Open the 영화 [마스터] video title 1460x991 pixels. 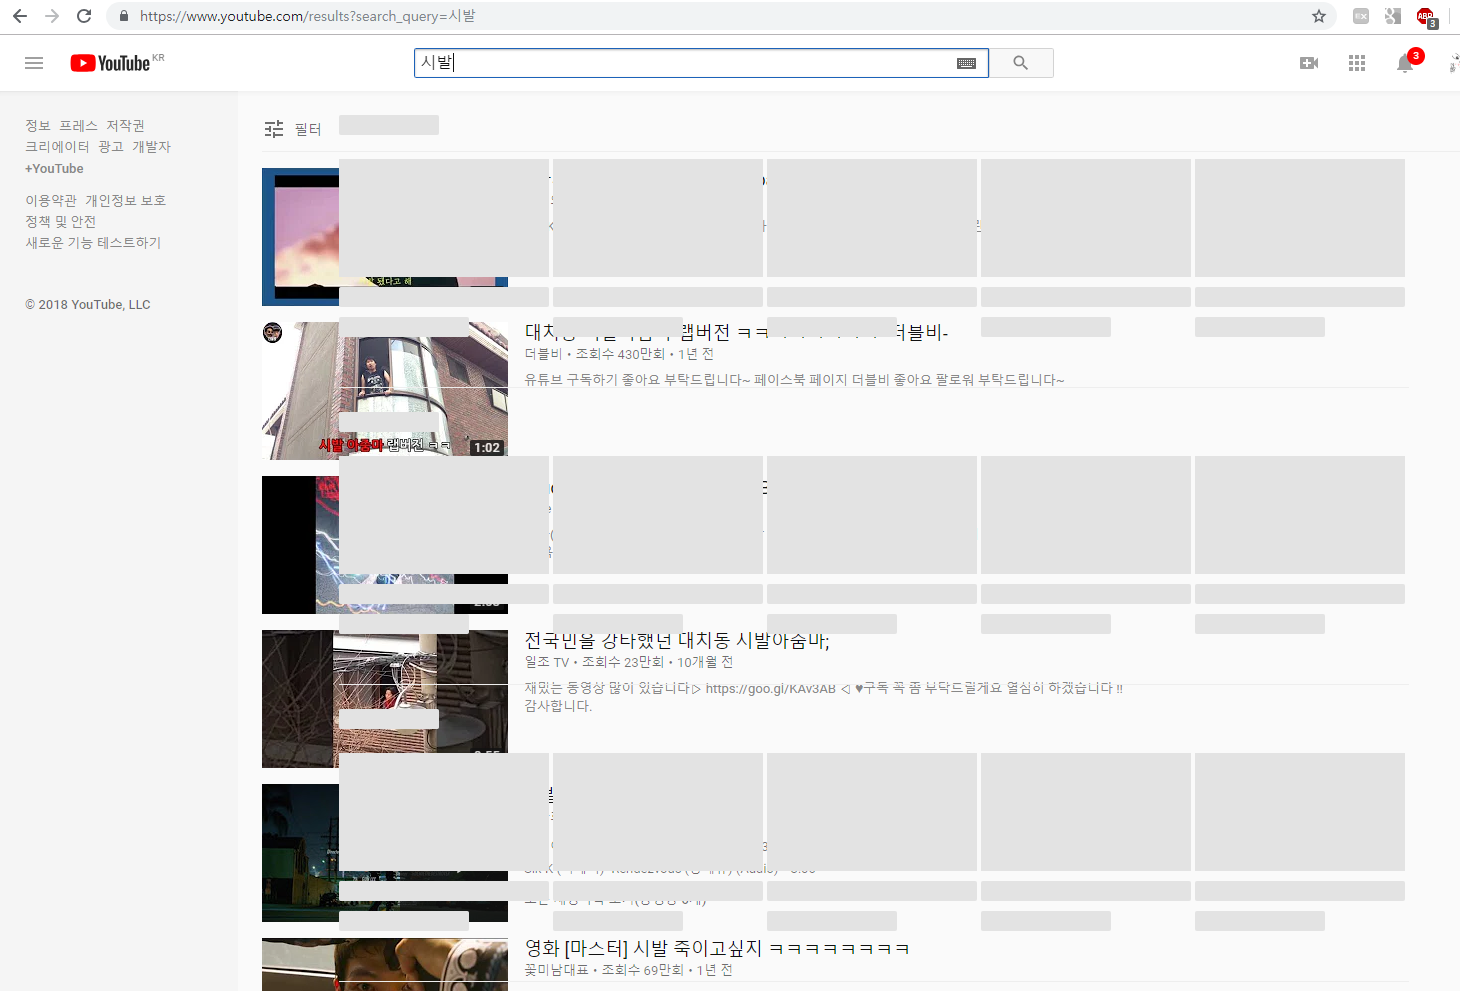click(x=716, y=948)
